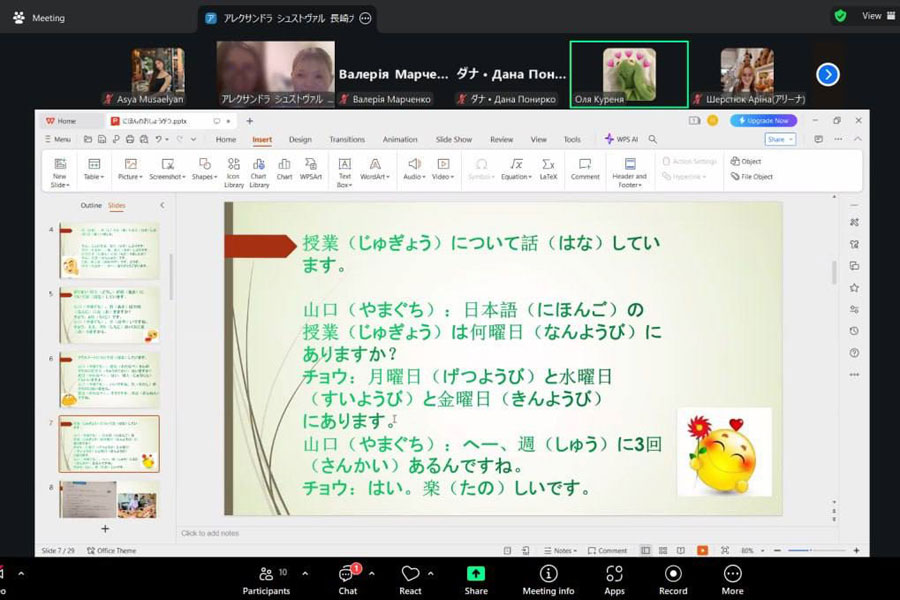Screen dimensions: 900x600
Task: Start recording with the Record button
Action: pyautogui.click(x=673, y=578)
